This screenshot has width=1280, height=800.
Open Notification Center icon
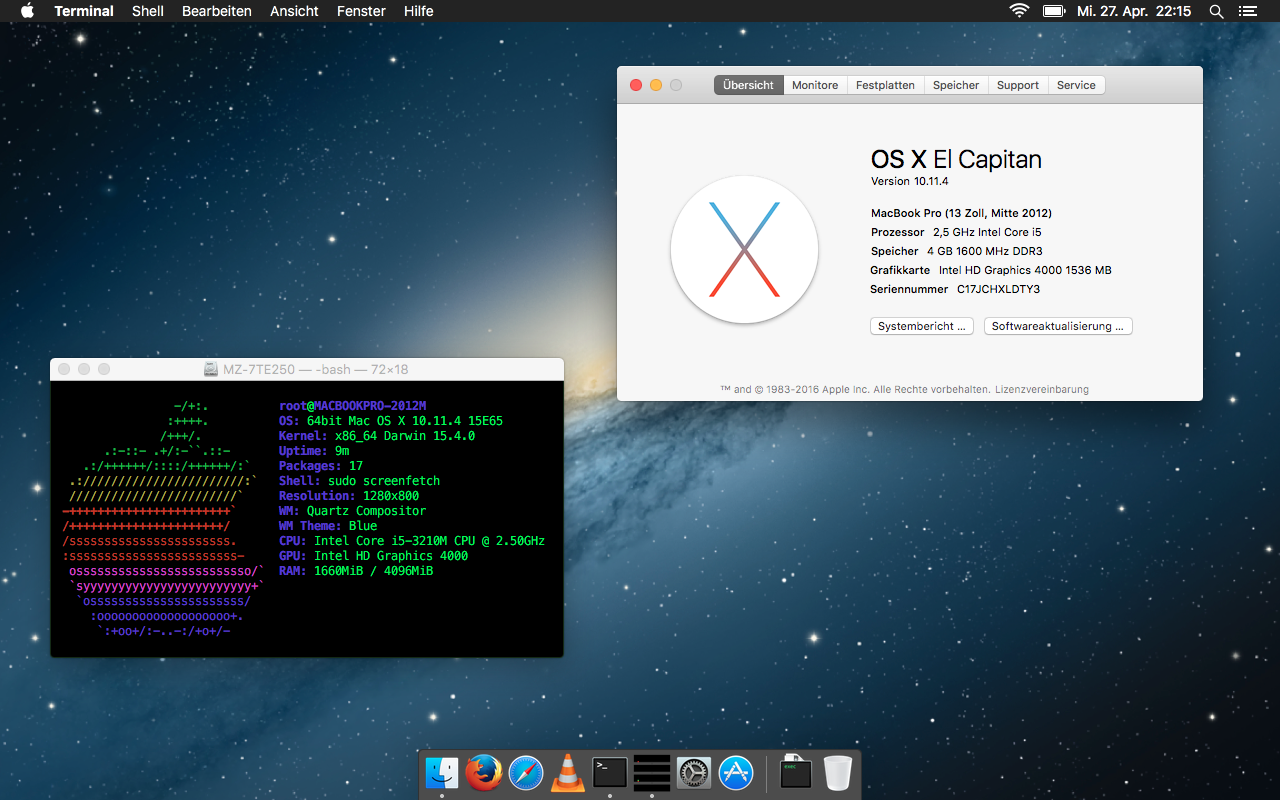coord(1247,11)
